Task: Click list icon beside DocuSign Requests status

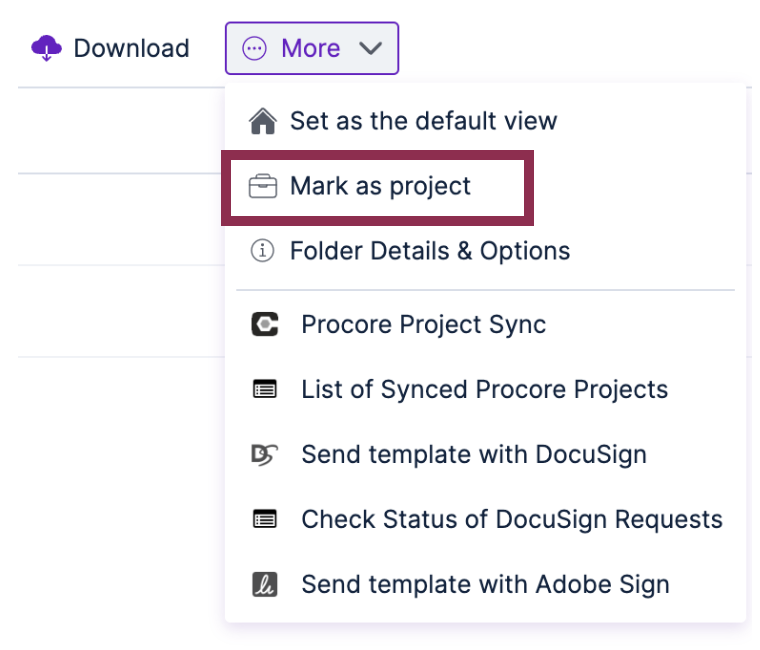Action: (265, 519)
